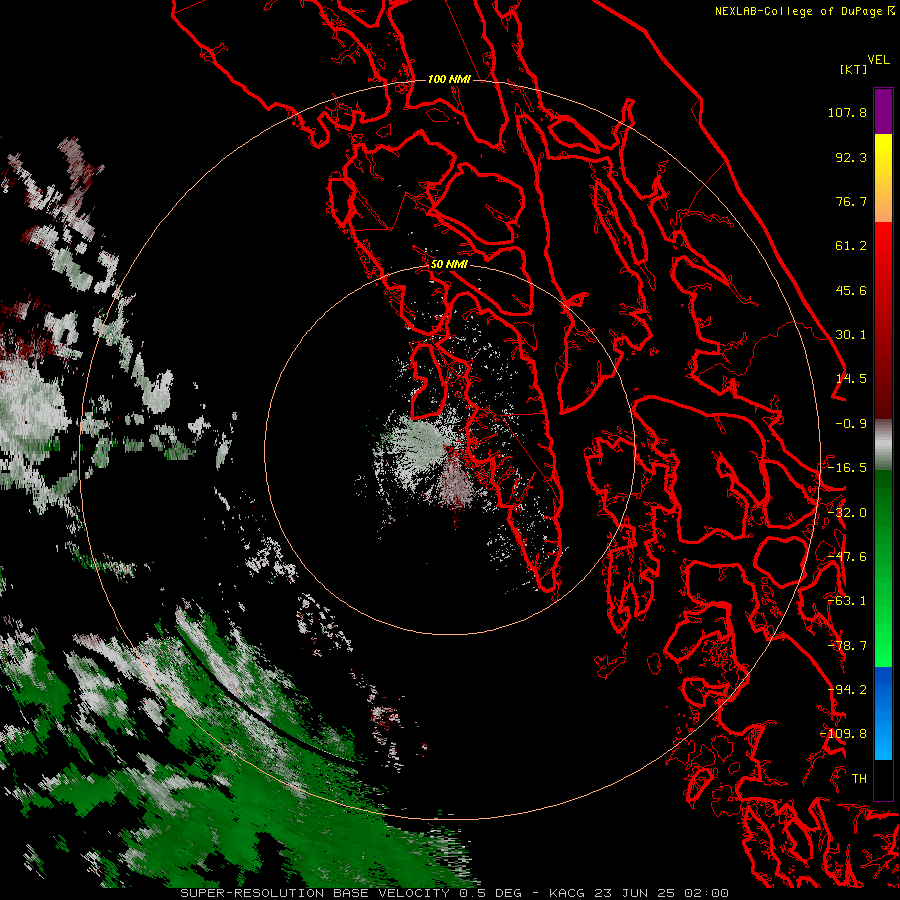This screenshot has height=900, width=900.
Task: Click the -109.8 legend value
Action: (x=844, y=734)
